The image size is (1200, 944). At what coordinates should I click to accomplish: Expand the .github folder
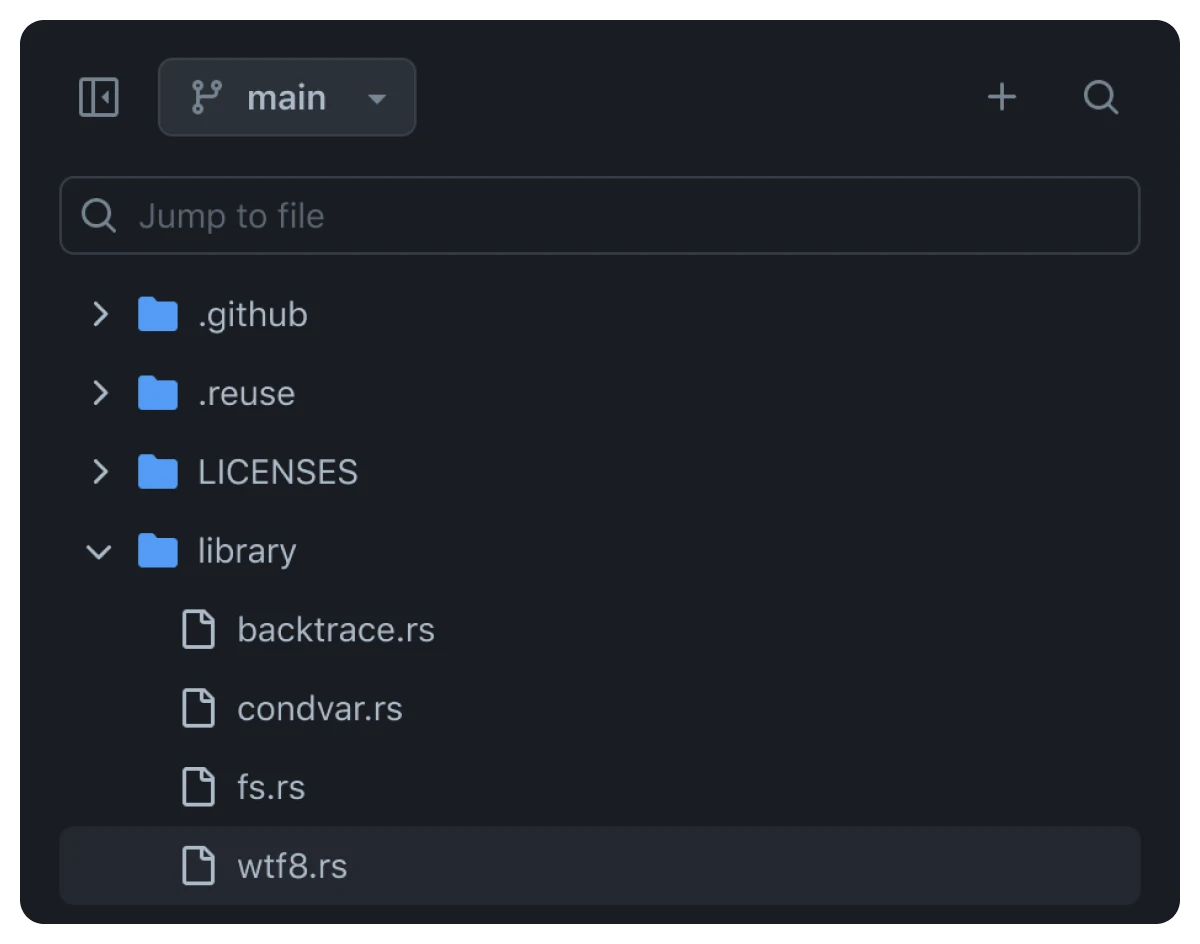(x=100, y=314)
